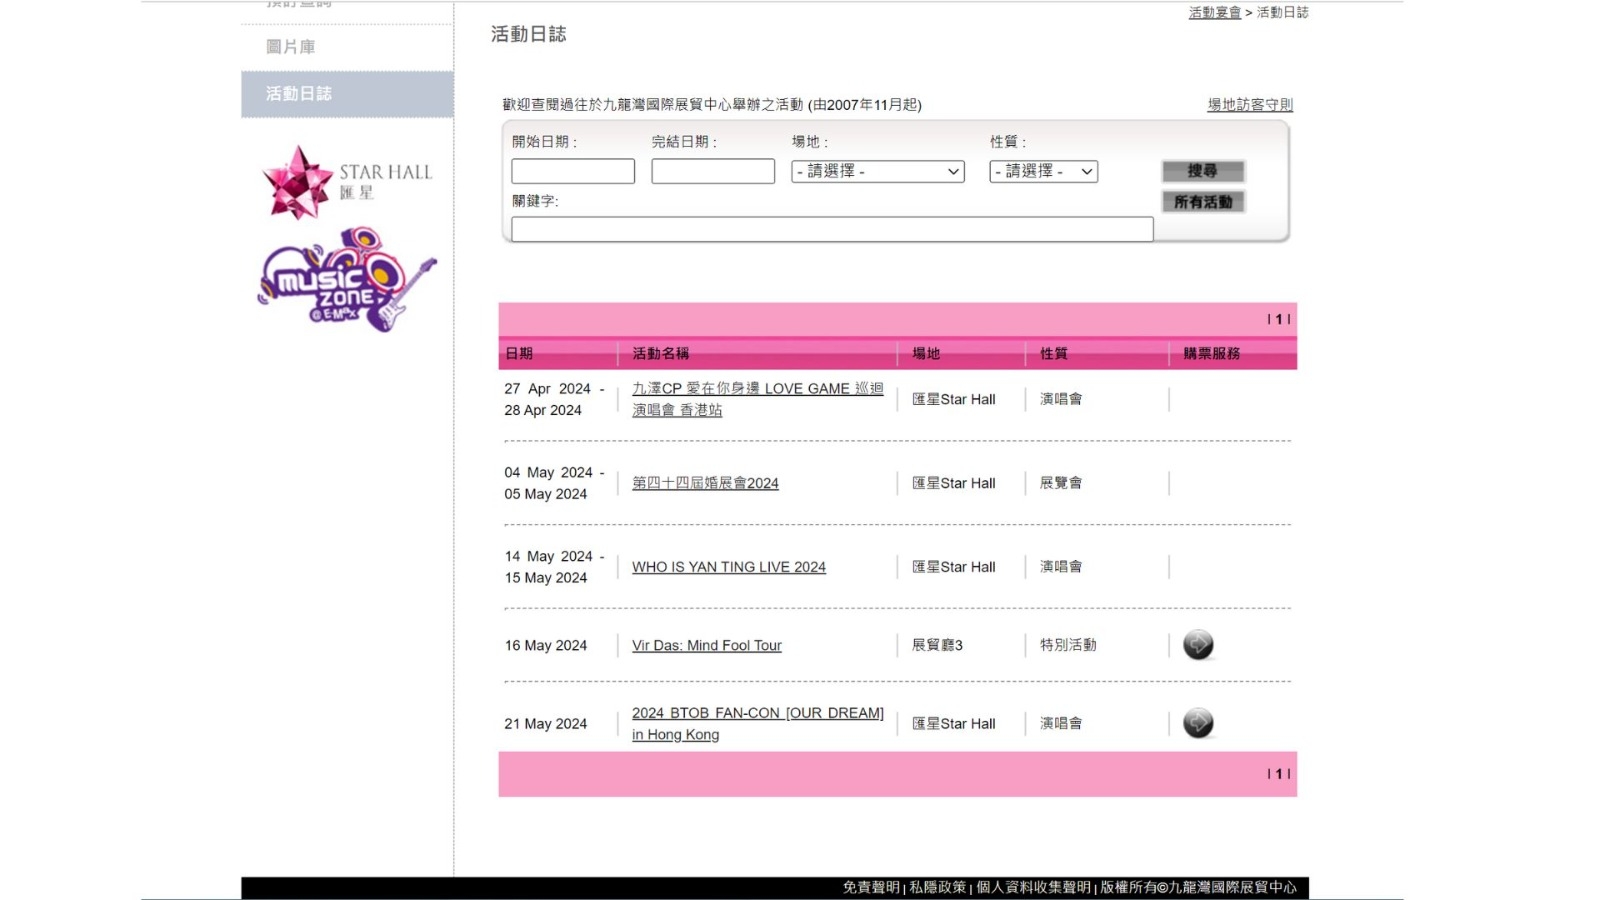Click page 1 in the top pagination bar
Image resolution: width=1600 pixels, height=900 pixels.
(x=1279, y=319)
